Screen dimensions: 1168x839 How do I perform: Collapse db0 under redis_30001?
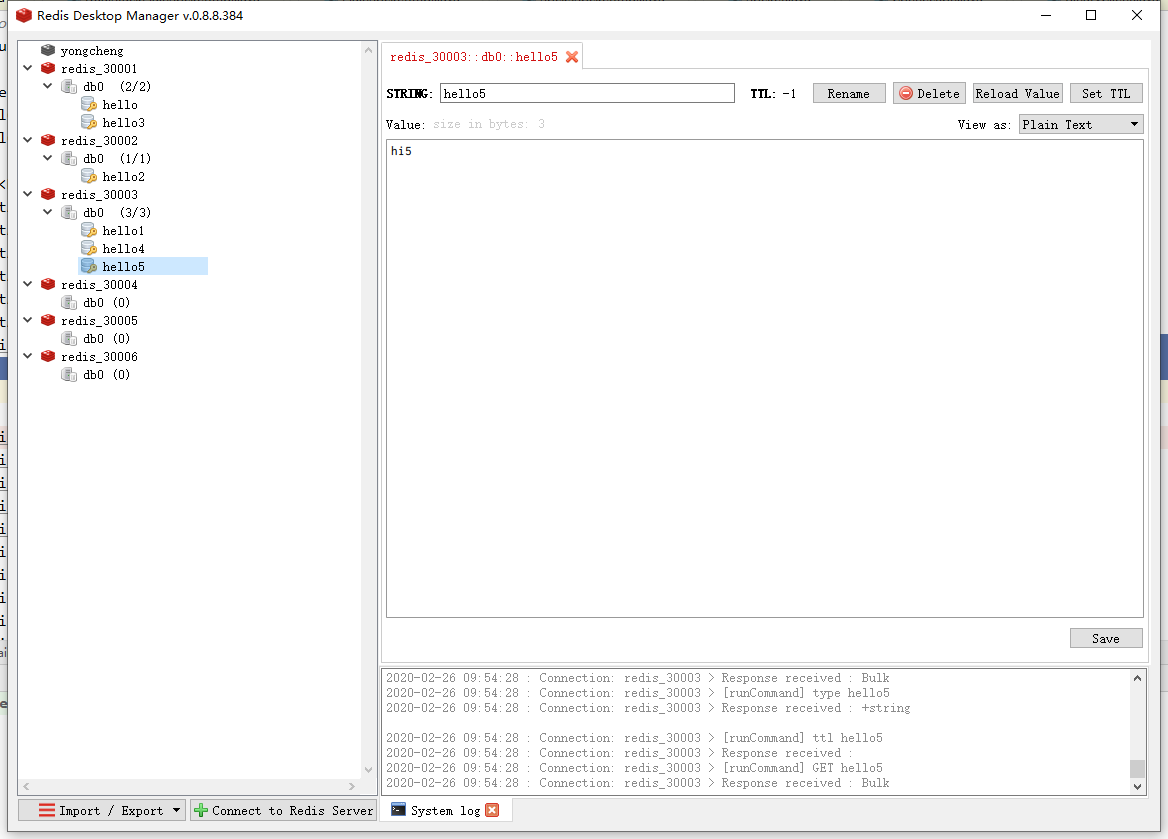[x=48, y=86]
